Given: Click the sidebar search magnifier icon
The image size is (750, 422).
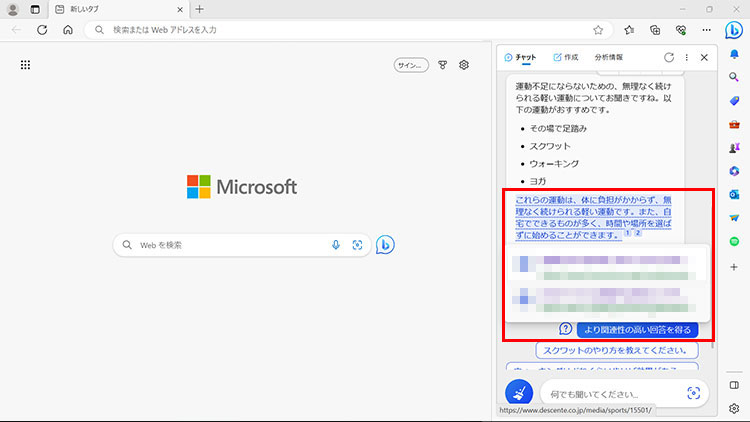Looking at the screenshot, I should [734, 77].
